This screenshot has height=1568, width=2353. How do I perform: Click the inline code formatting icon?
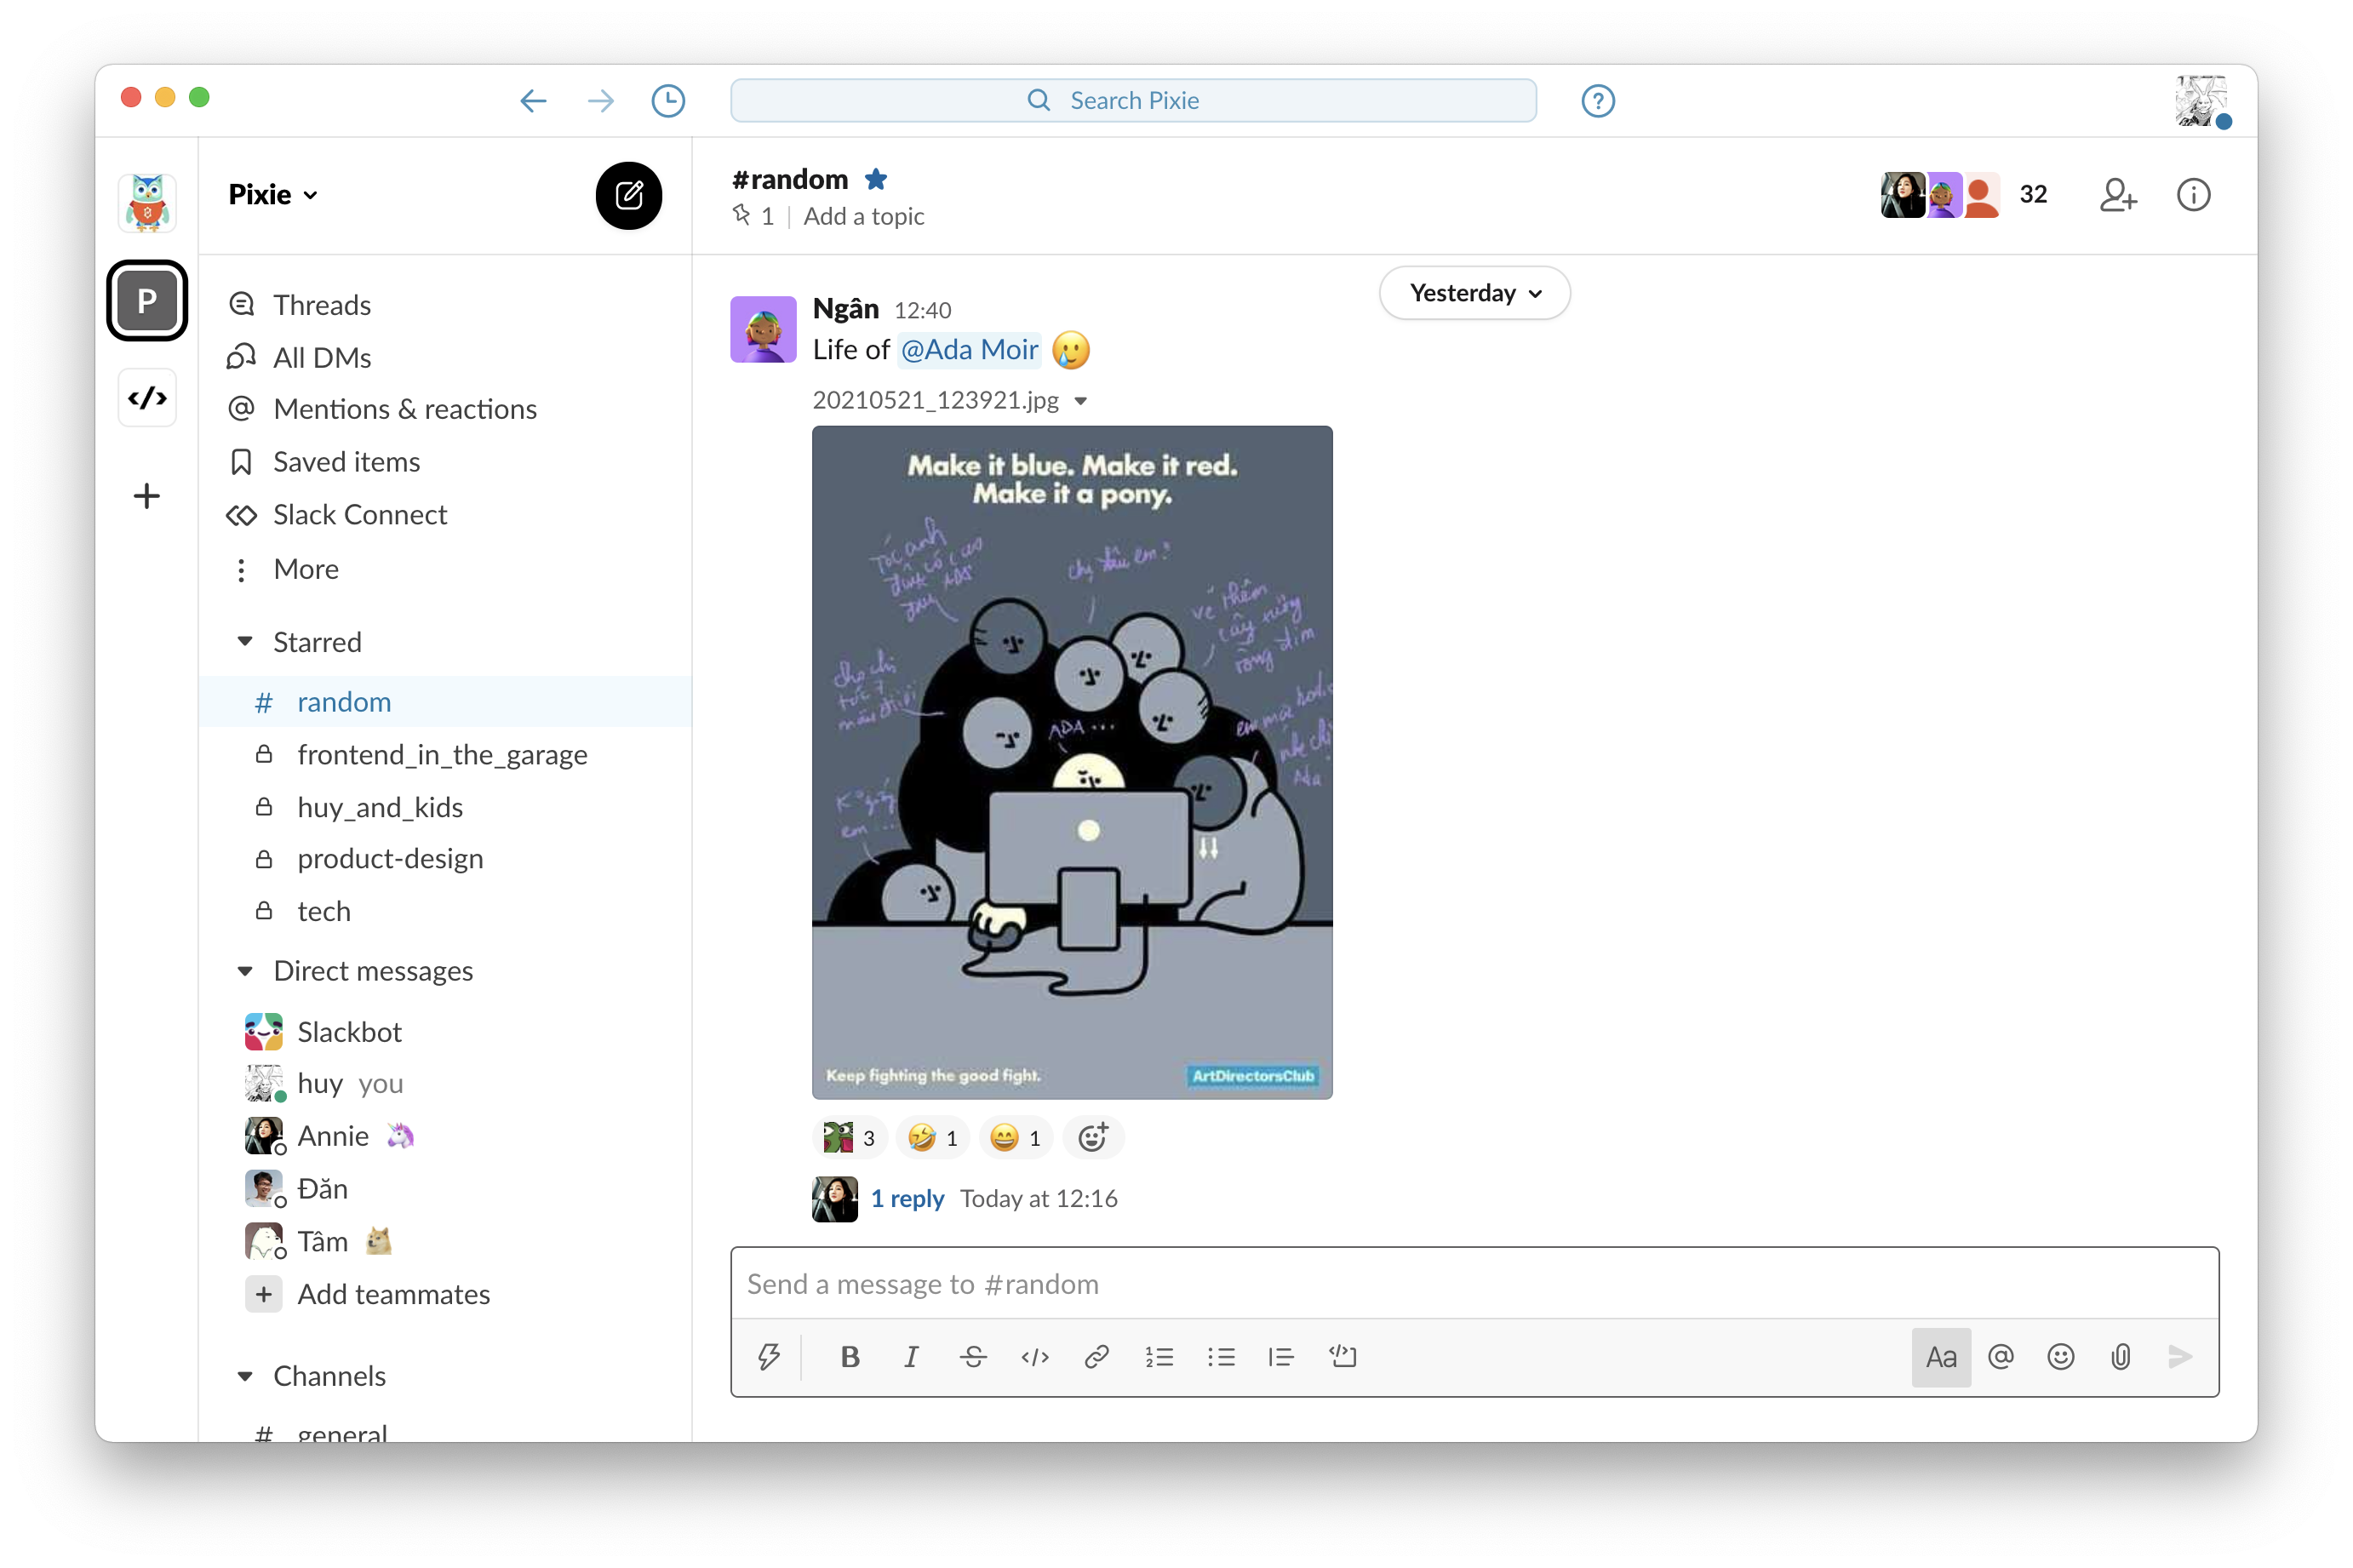coord(1036,1356)
